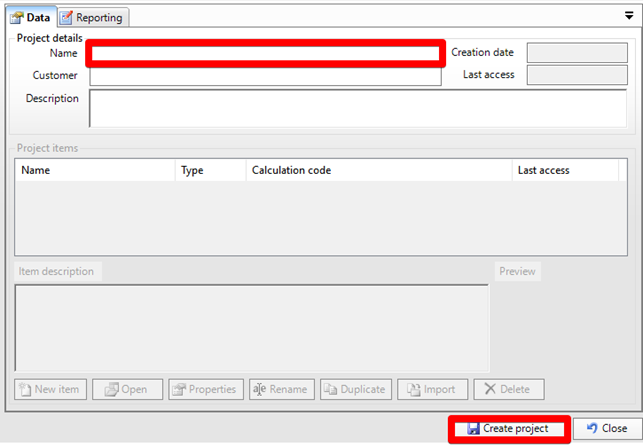Click the Duplicate pages icon
The width and height of the screenshot is (643, 447).
coord(330,389)
